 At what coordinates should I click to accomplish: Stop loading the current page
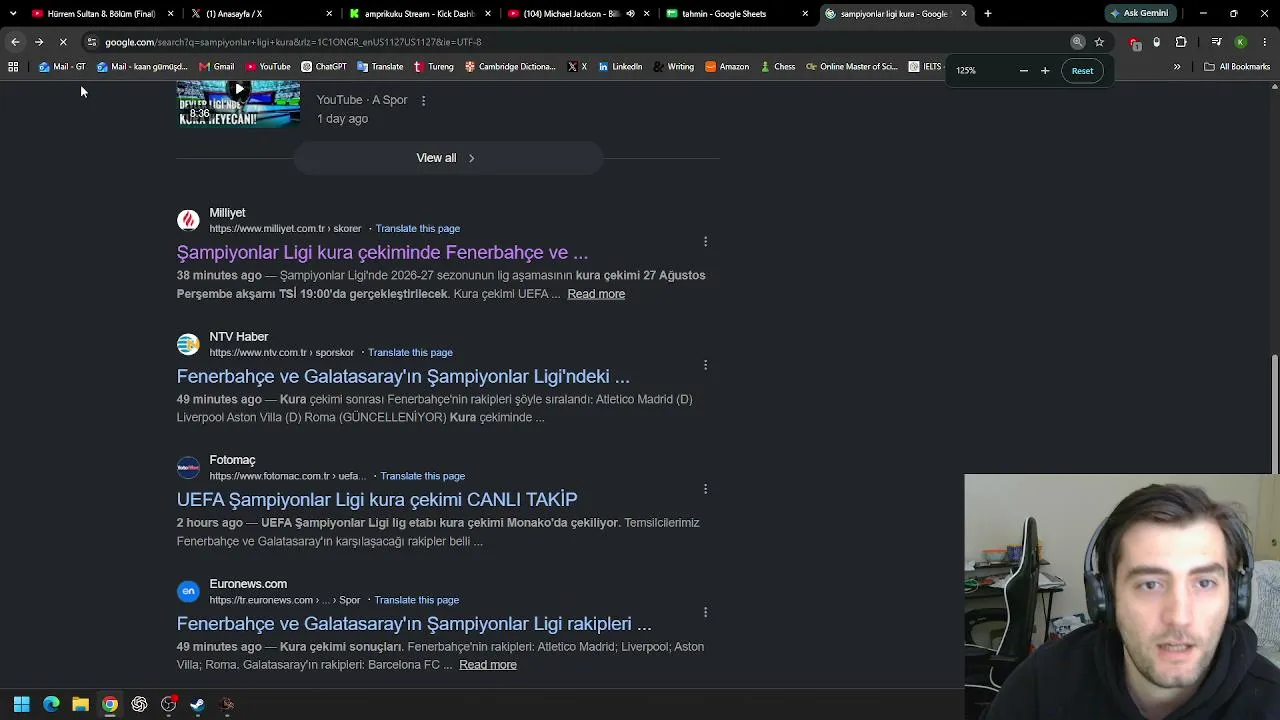point(63,42)
